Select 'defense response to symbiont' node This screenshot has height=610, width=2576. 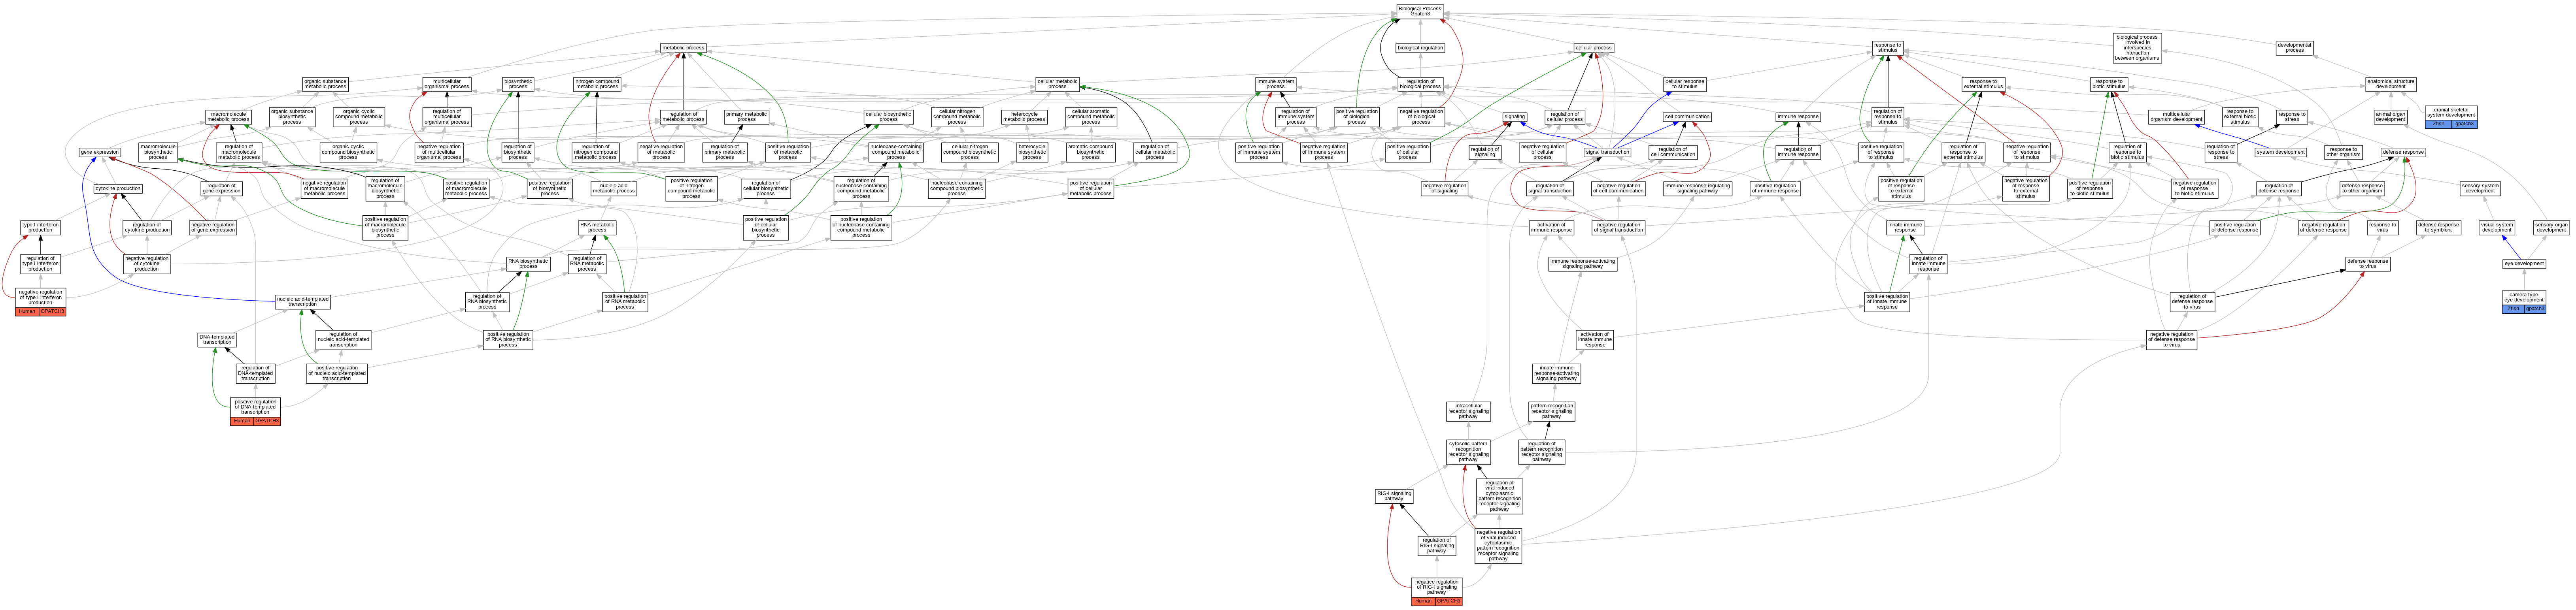pos(2438,228)
